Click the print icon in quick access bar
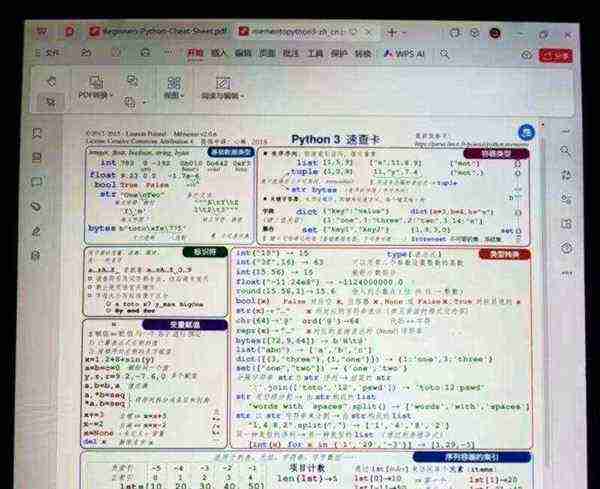Viewport: 600px width, 489px height. 145,53
